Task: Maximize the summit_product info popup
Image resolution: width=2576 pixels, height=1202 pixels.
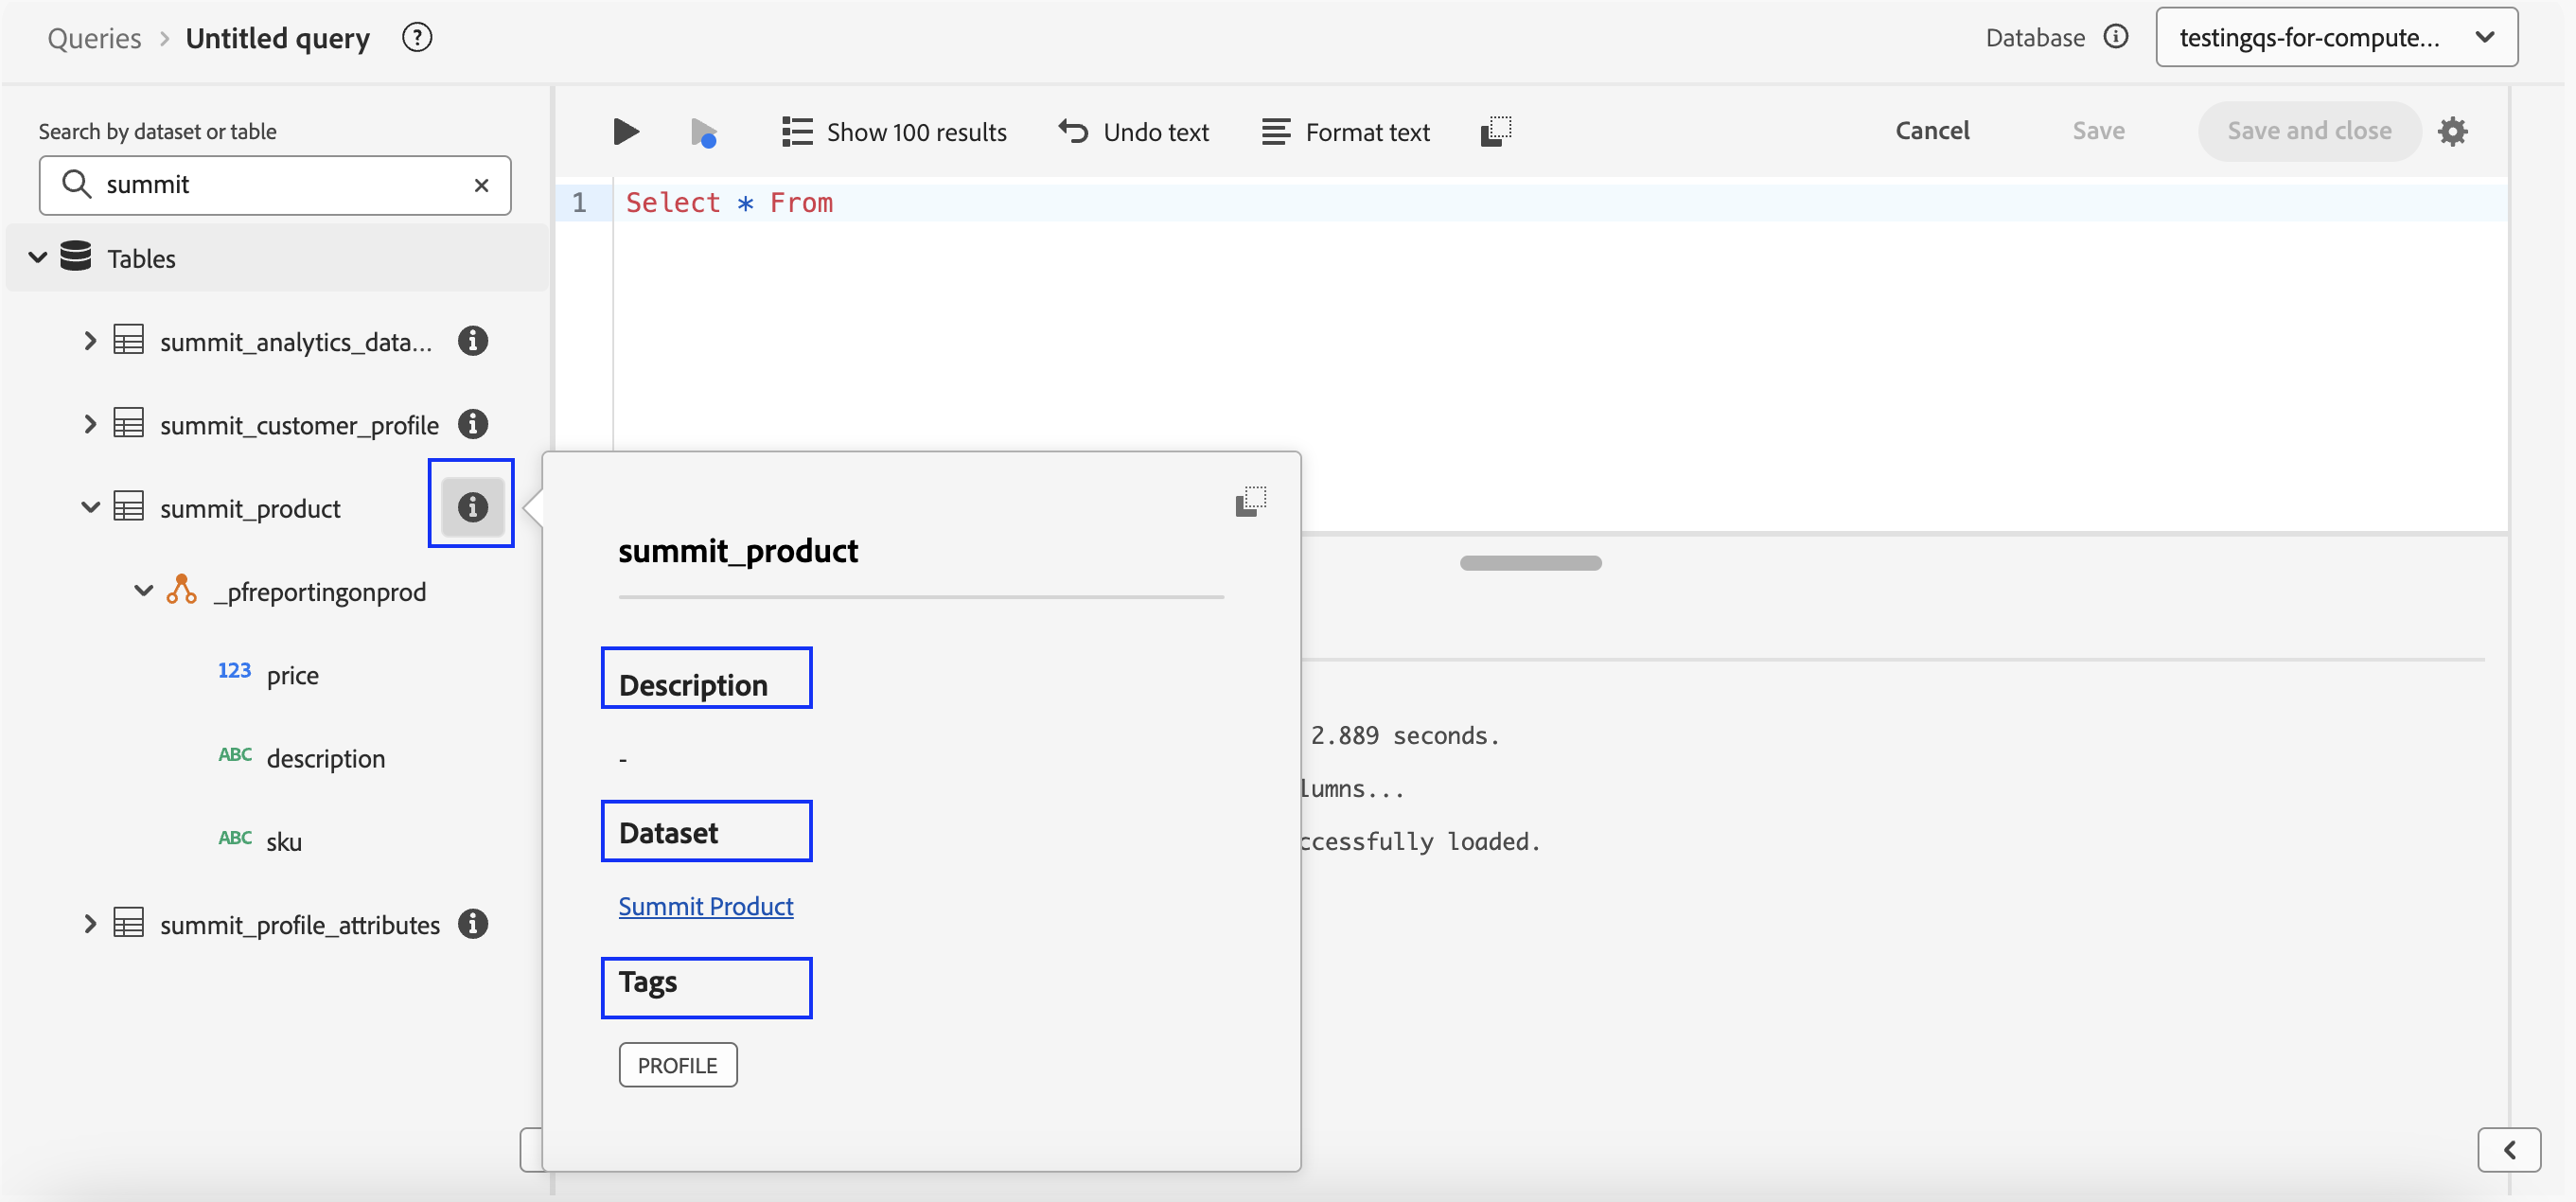Action: 1251,501
